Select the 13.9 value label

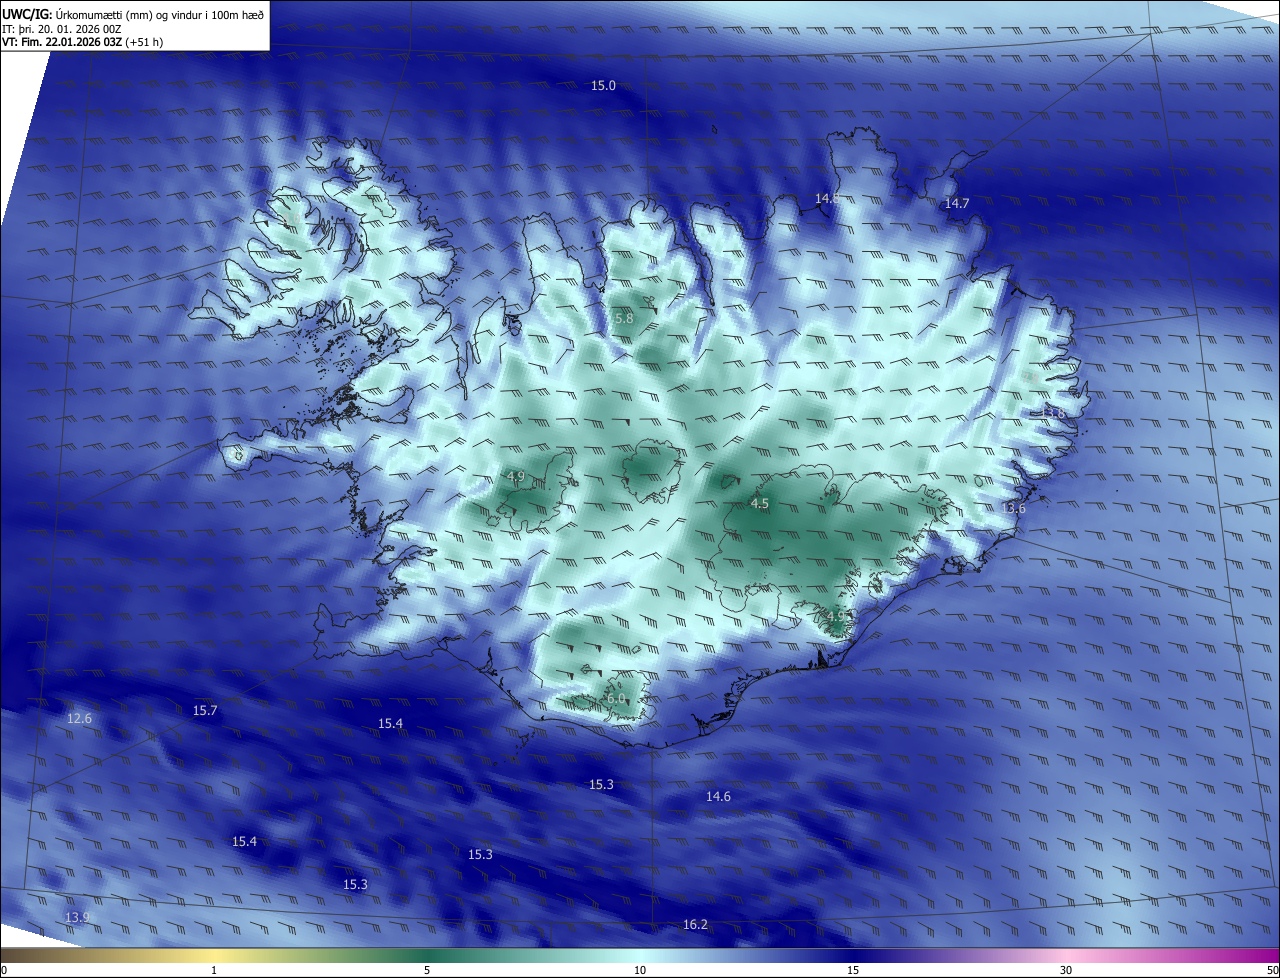77,917
